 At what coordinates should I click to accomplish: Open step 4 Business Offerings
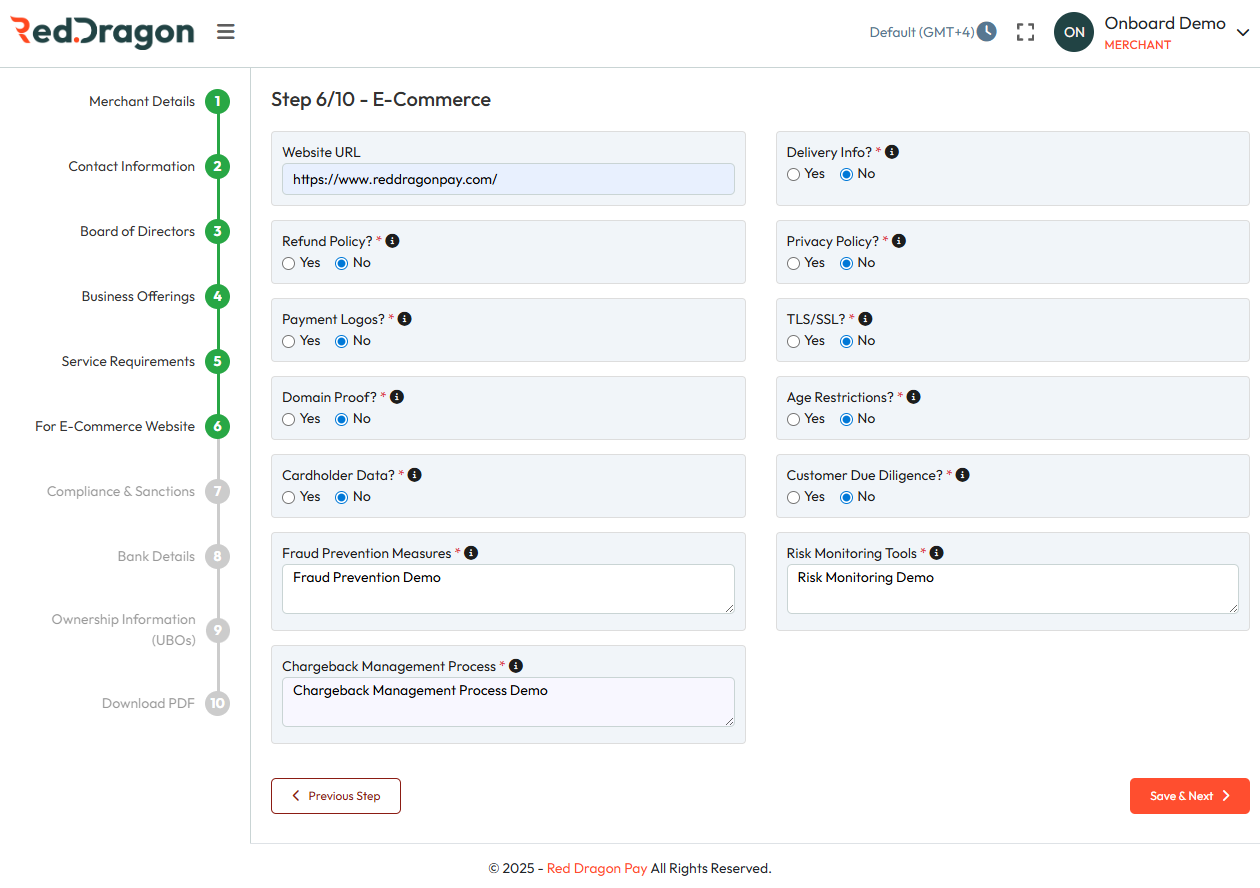coord(217,297)
